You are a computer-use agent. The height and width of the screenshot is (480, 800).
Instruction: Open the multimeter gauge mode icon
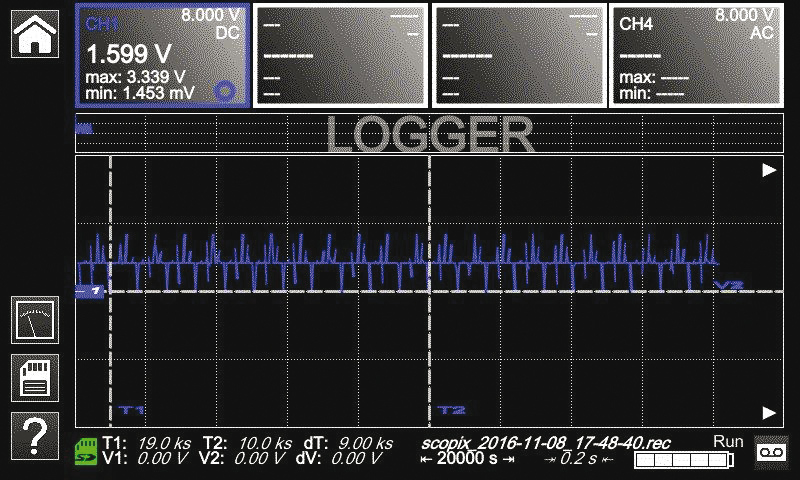pos(34,321)
